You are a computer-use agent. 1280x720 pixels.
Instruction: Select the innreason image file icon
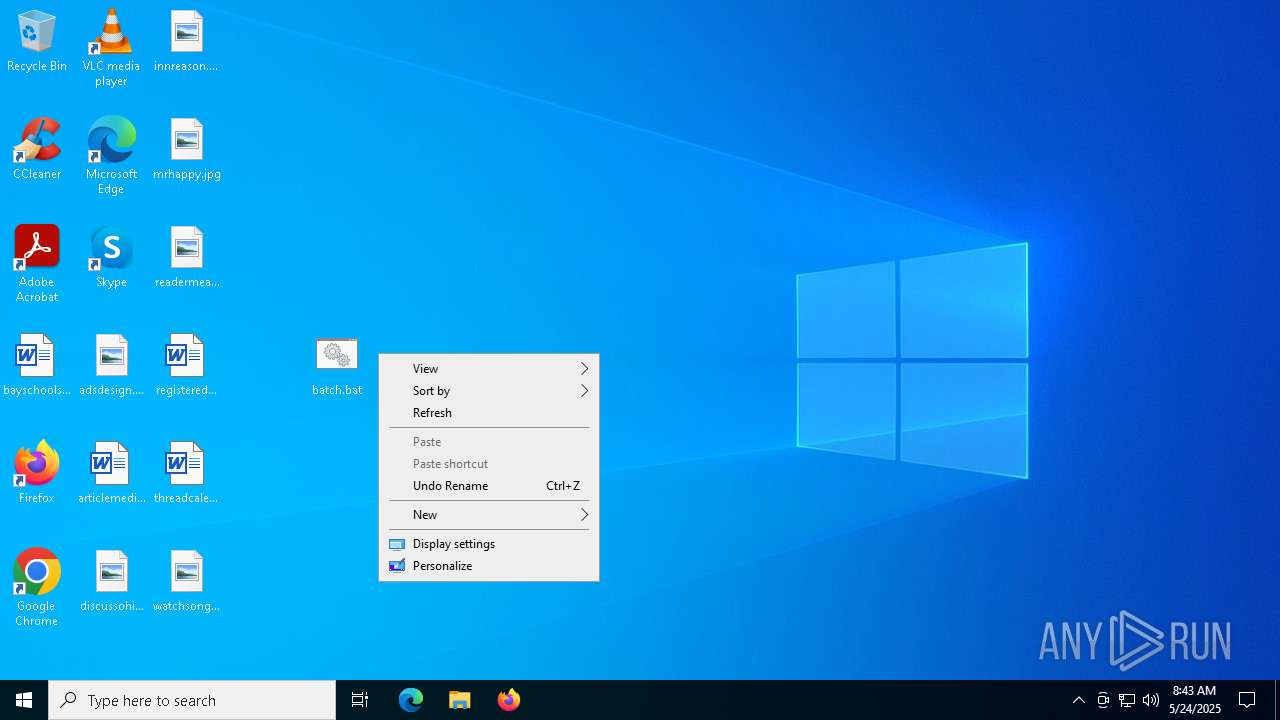[x=186, y=41]
